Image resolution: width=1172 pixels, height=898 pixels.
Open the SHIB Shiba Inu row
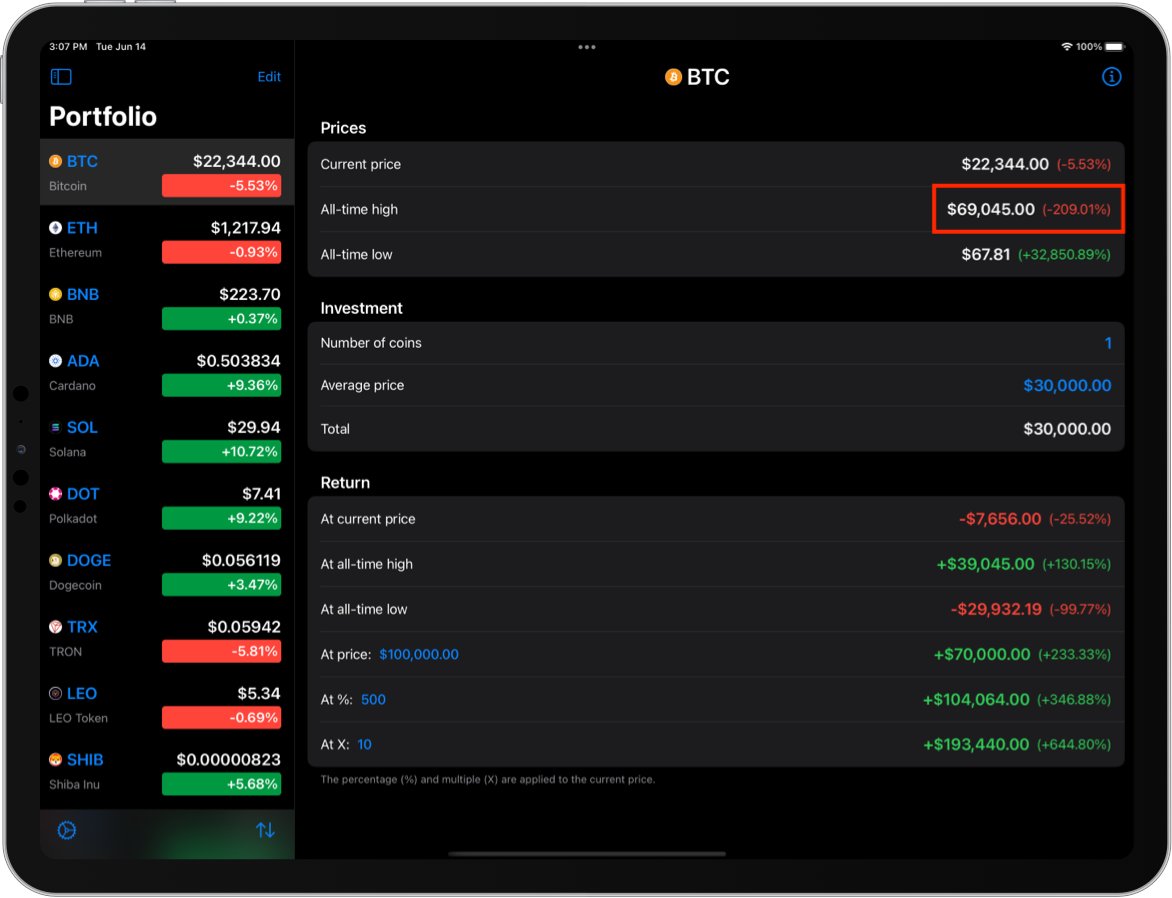167,772
